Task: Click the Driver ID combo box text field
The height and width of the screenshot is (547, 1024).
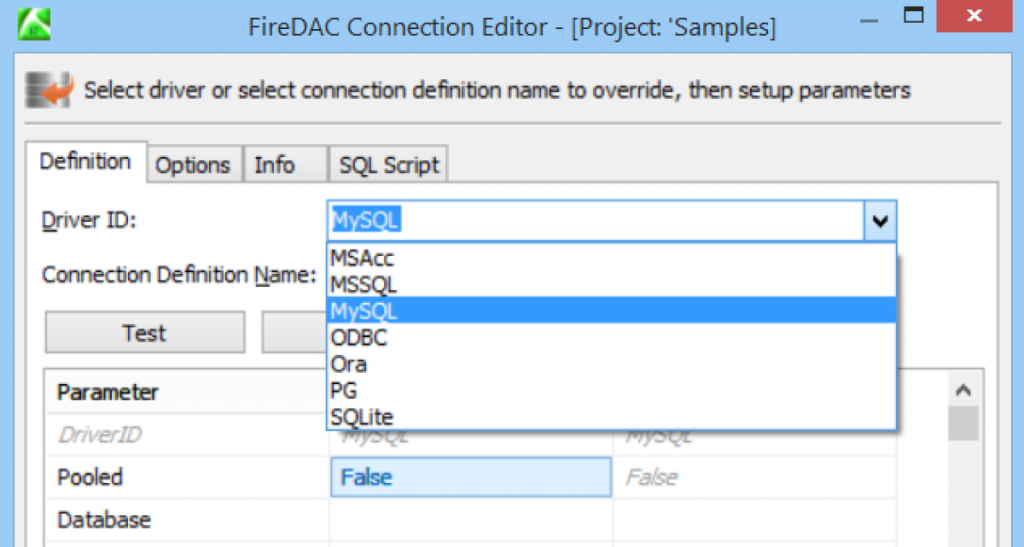Action: 595,221
